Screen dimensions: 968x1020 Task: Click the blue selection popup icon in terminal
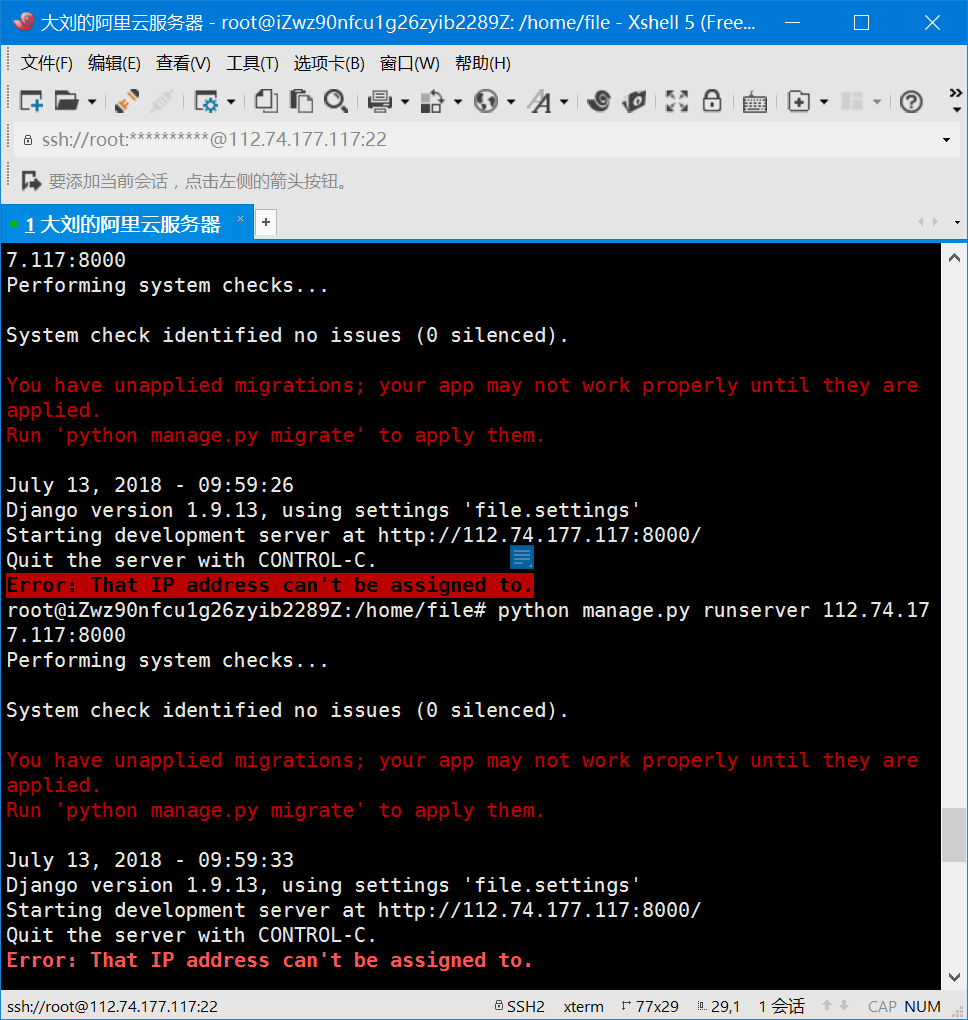coord(522,557)
